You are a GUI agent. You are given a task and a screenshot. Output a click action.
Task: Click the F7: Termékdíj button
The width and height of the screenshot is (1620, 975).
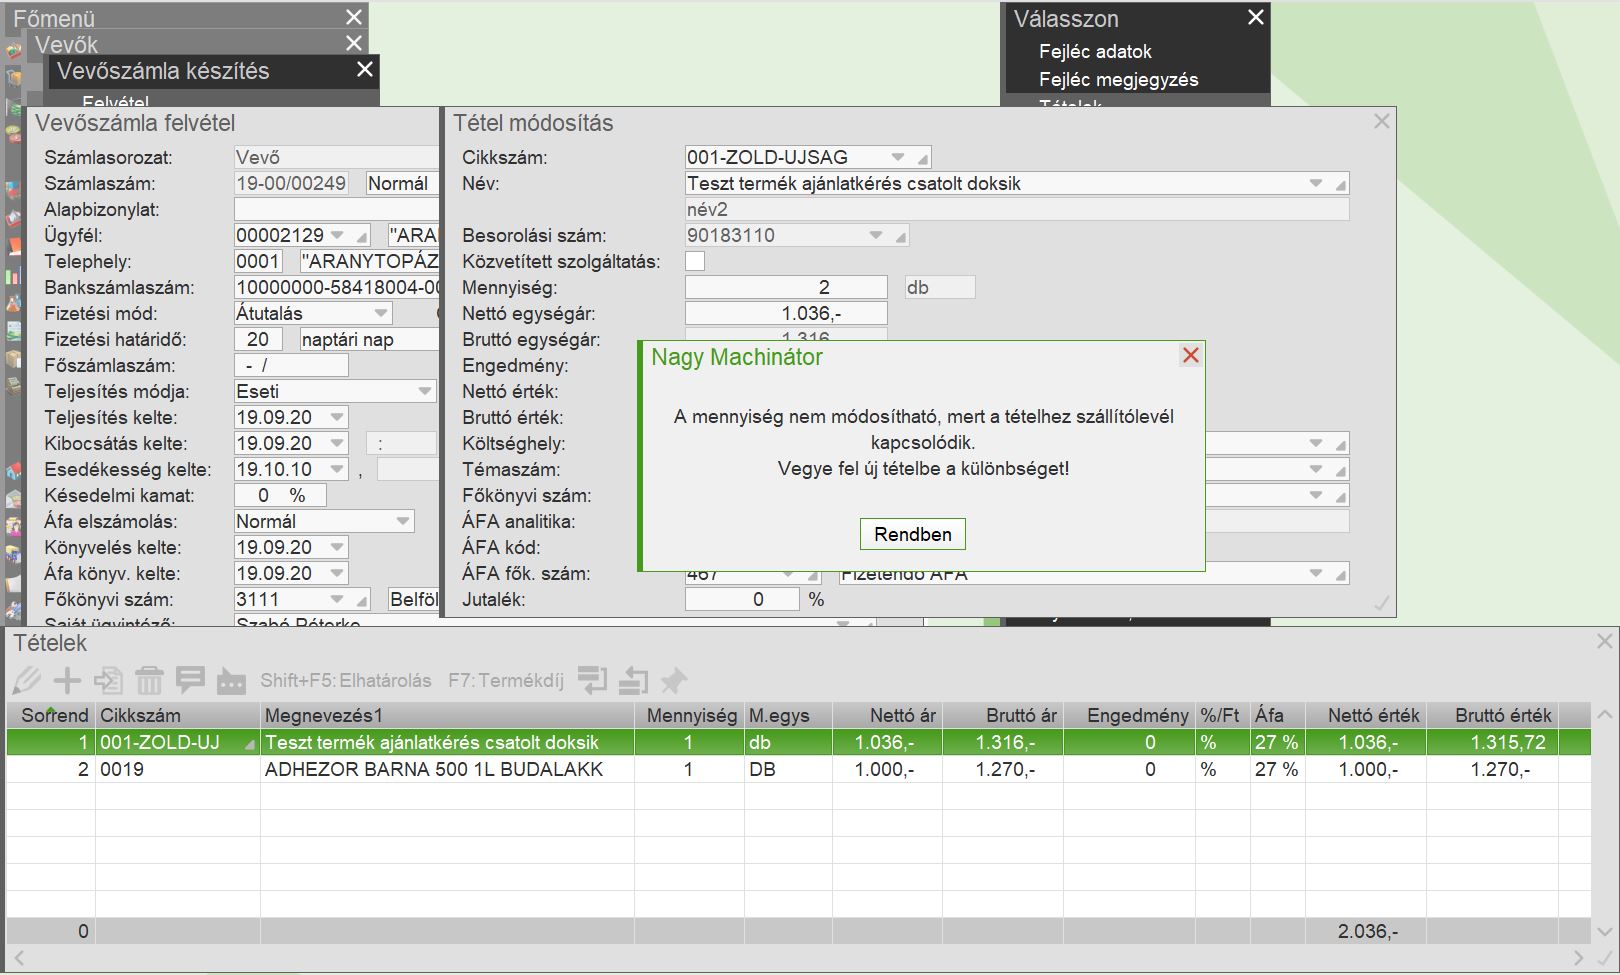tap(506, 681)
